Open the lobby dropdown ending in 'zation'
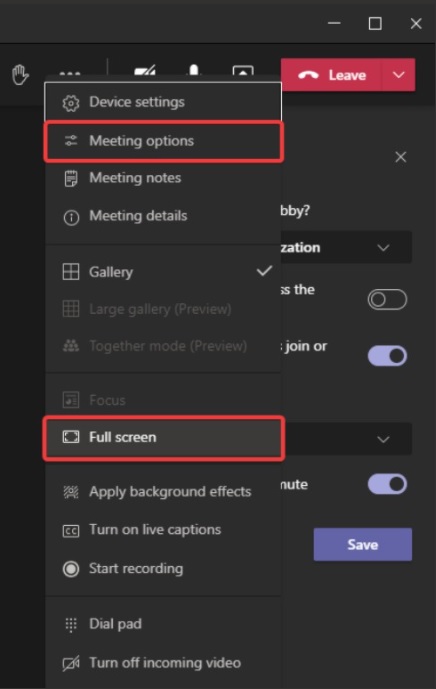Image resolution: width=436 pixels, height=689 pixels. click(346, 247)
